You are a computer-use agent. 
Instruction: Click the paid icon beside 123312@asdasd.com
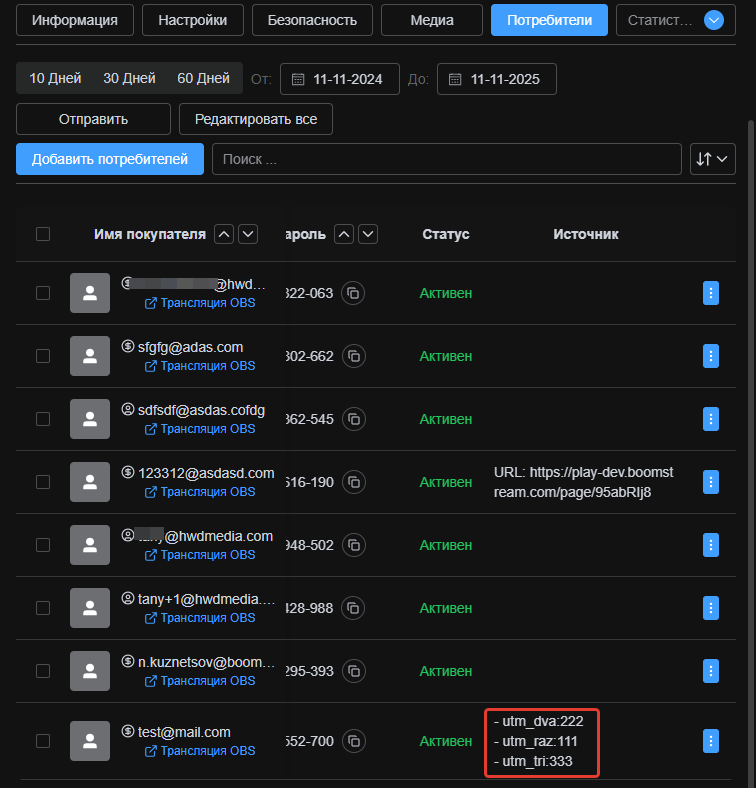128,472
